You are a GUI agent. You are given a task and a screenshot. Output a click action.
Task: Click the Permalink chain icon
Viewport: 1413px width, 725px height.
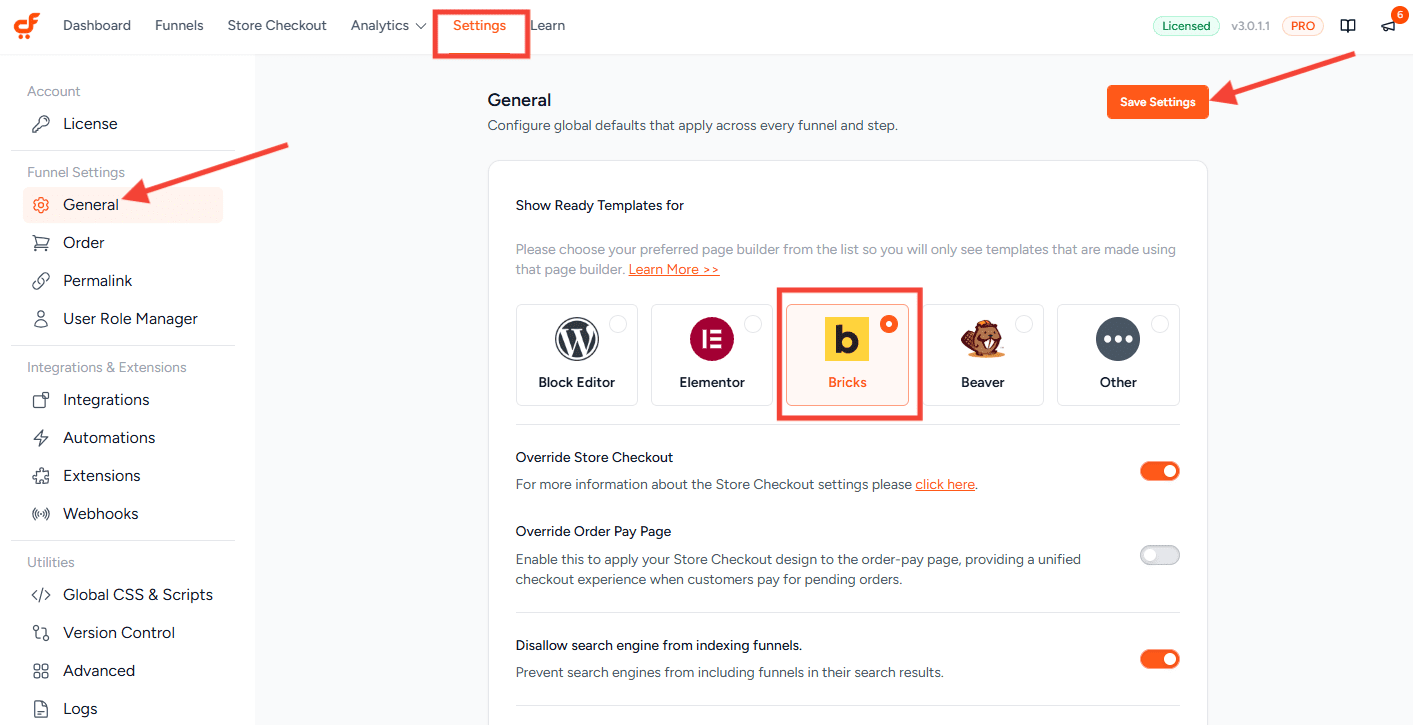pyautogui.click(x=41, y=281)
